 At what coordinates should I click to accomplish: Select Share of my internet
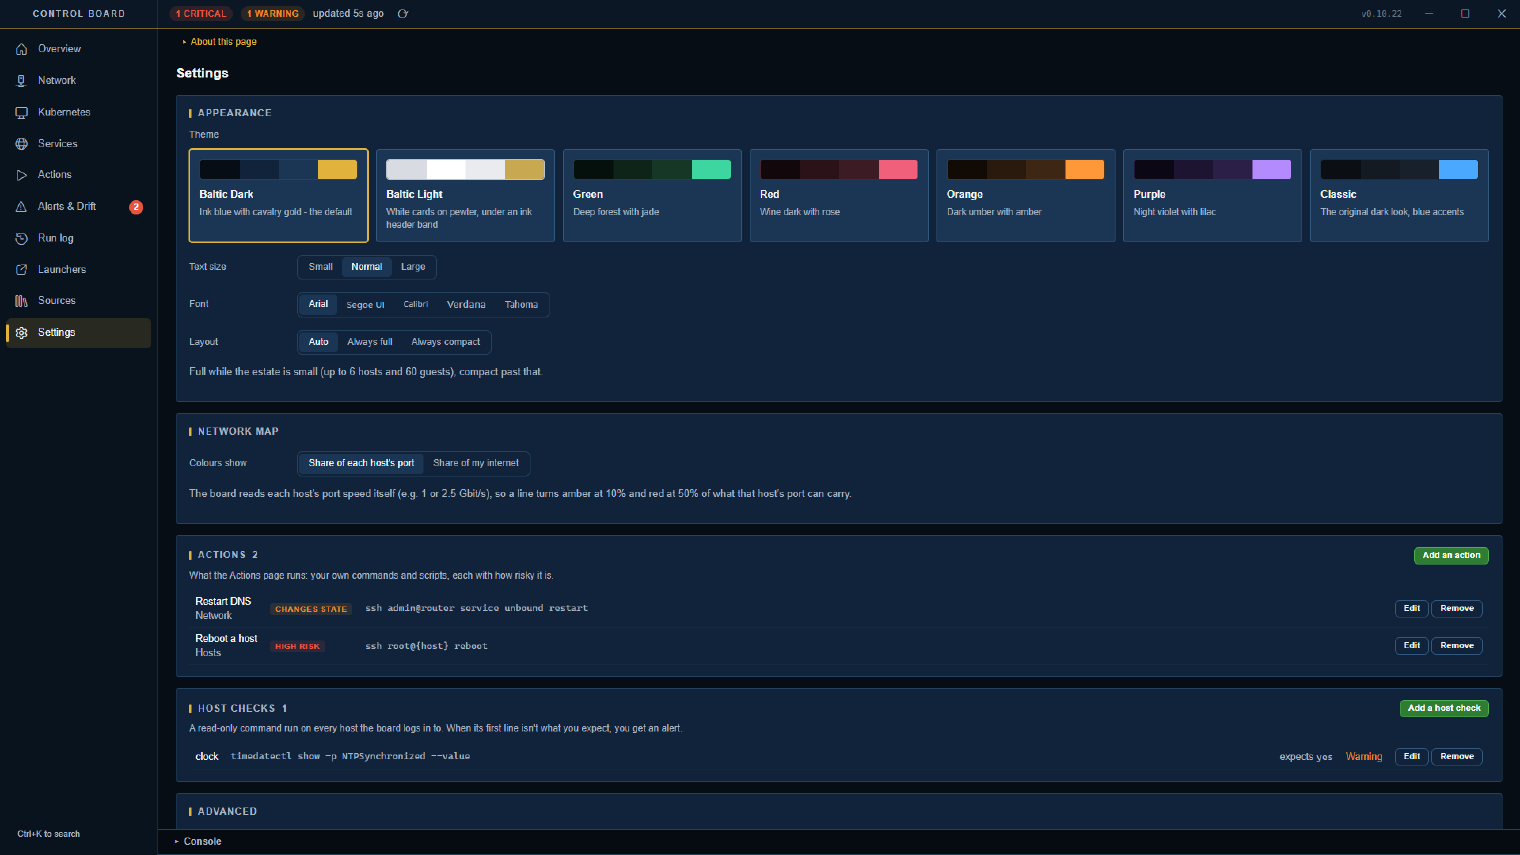(x=476, y=463)
